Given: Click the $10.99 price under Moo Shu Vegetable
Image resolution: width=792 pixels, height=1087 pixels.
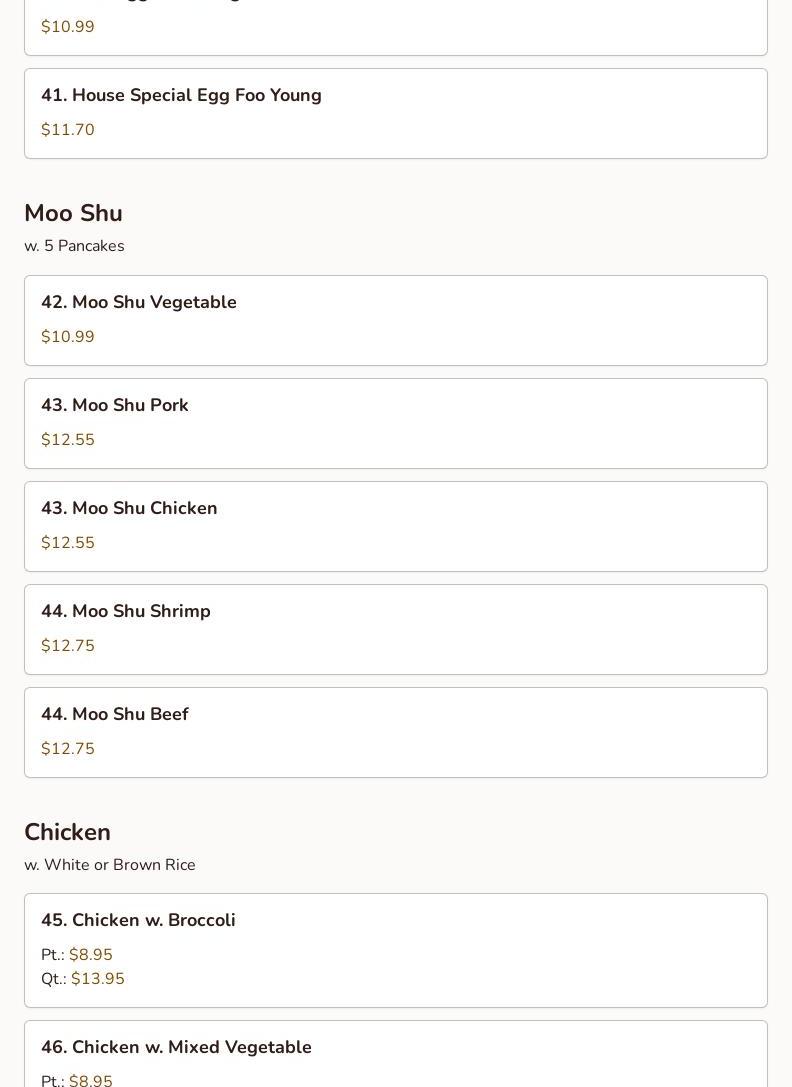Looking at the screenshot, I should pyautogui.click(x=68, y=337).
